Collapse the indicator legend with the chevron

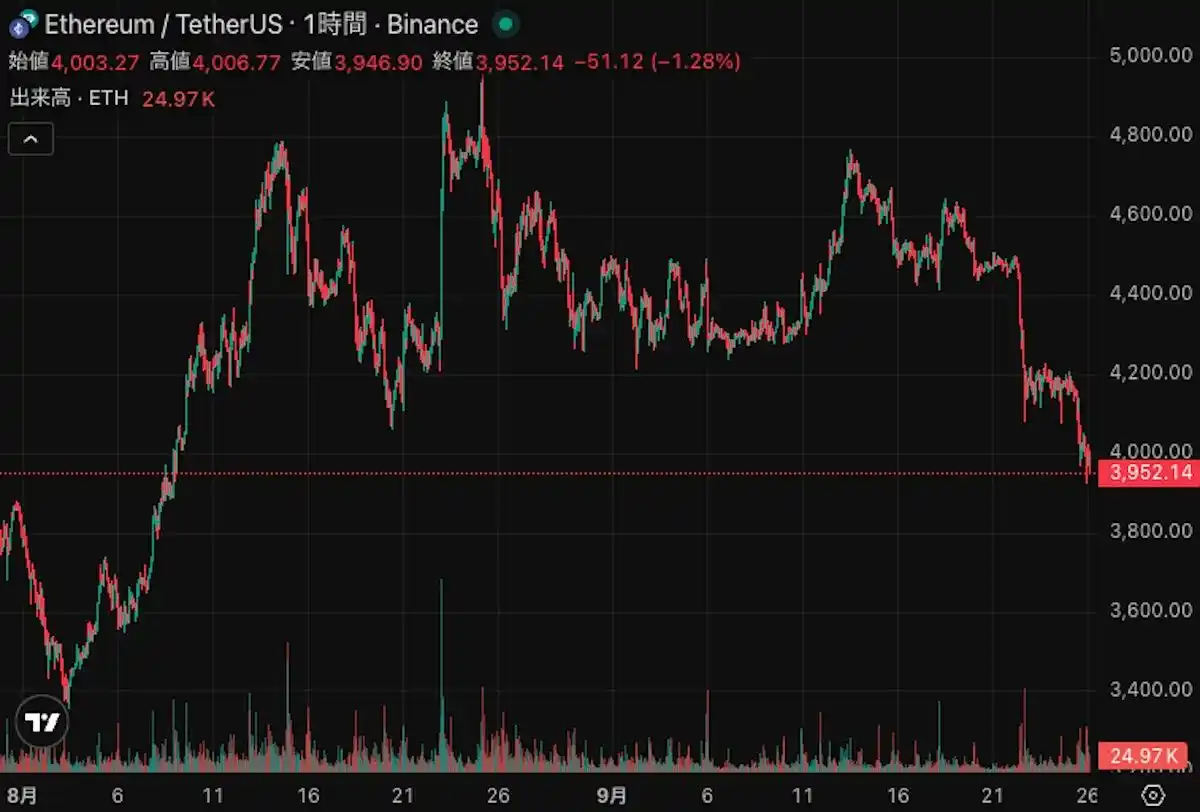31,139
